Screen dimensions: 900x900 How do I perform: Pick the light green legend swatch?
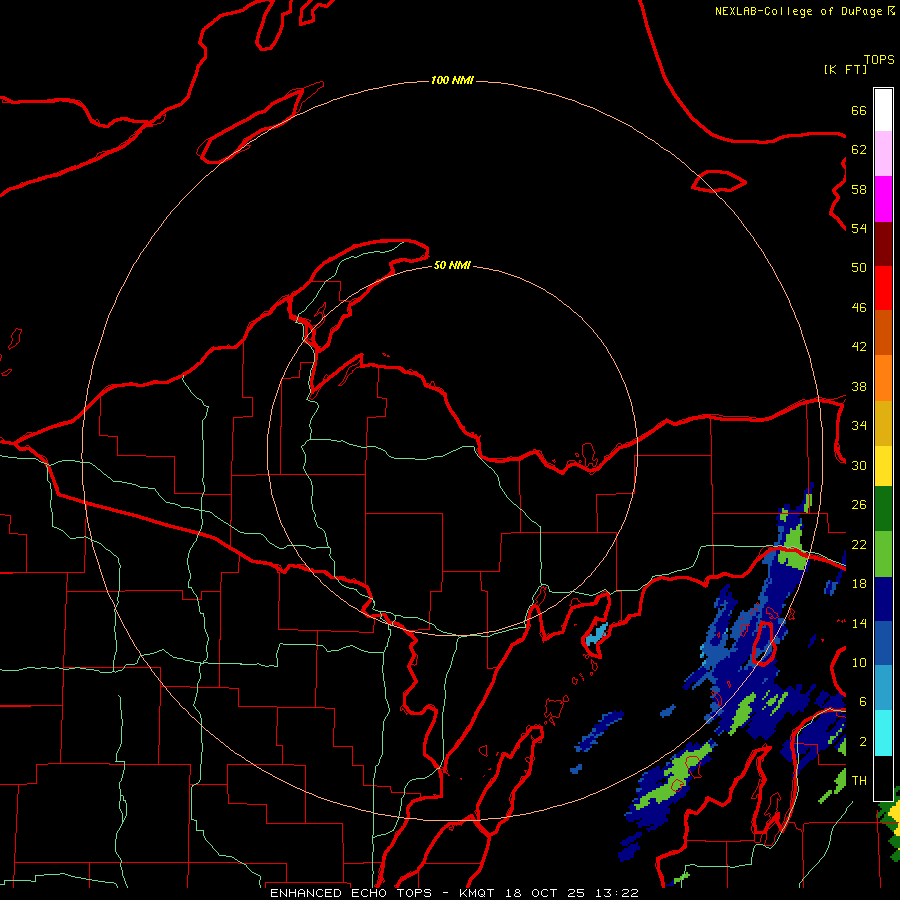pyautogui.click(x=883, y=554)
